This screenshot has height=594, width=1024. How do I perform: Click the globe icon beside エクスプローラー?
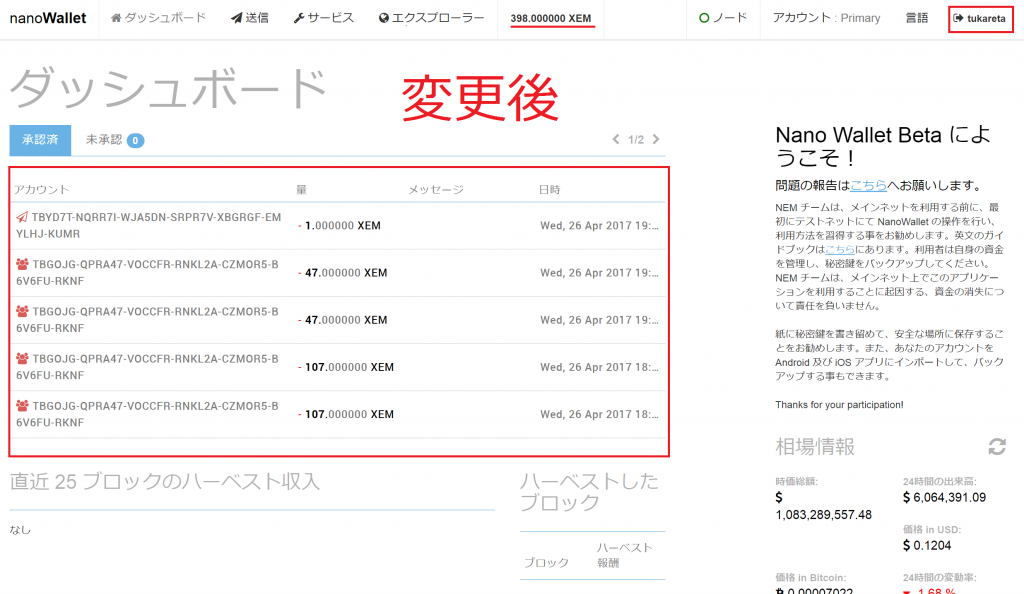[x=383, y=18]
